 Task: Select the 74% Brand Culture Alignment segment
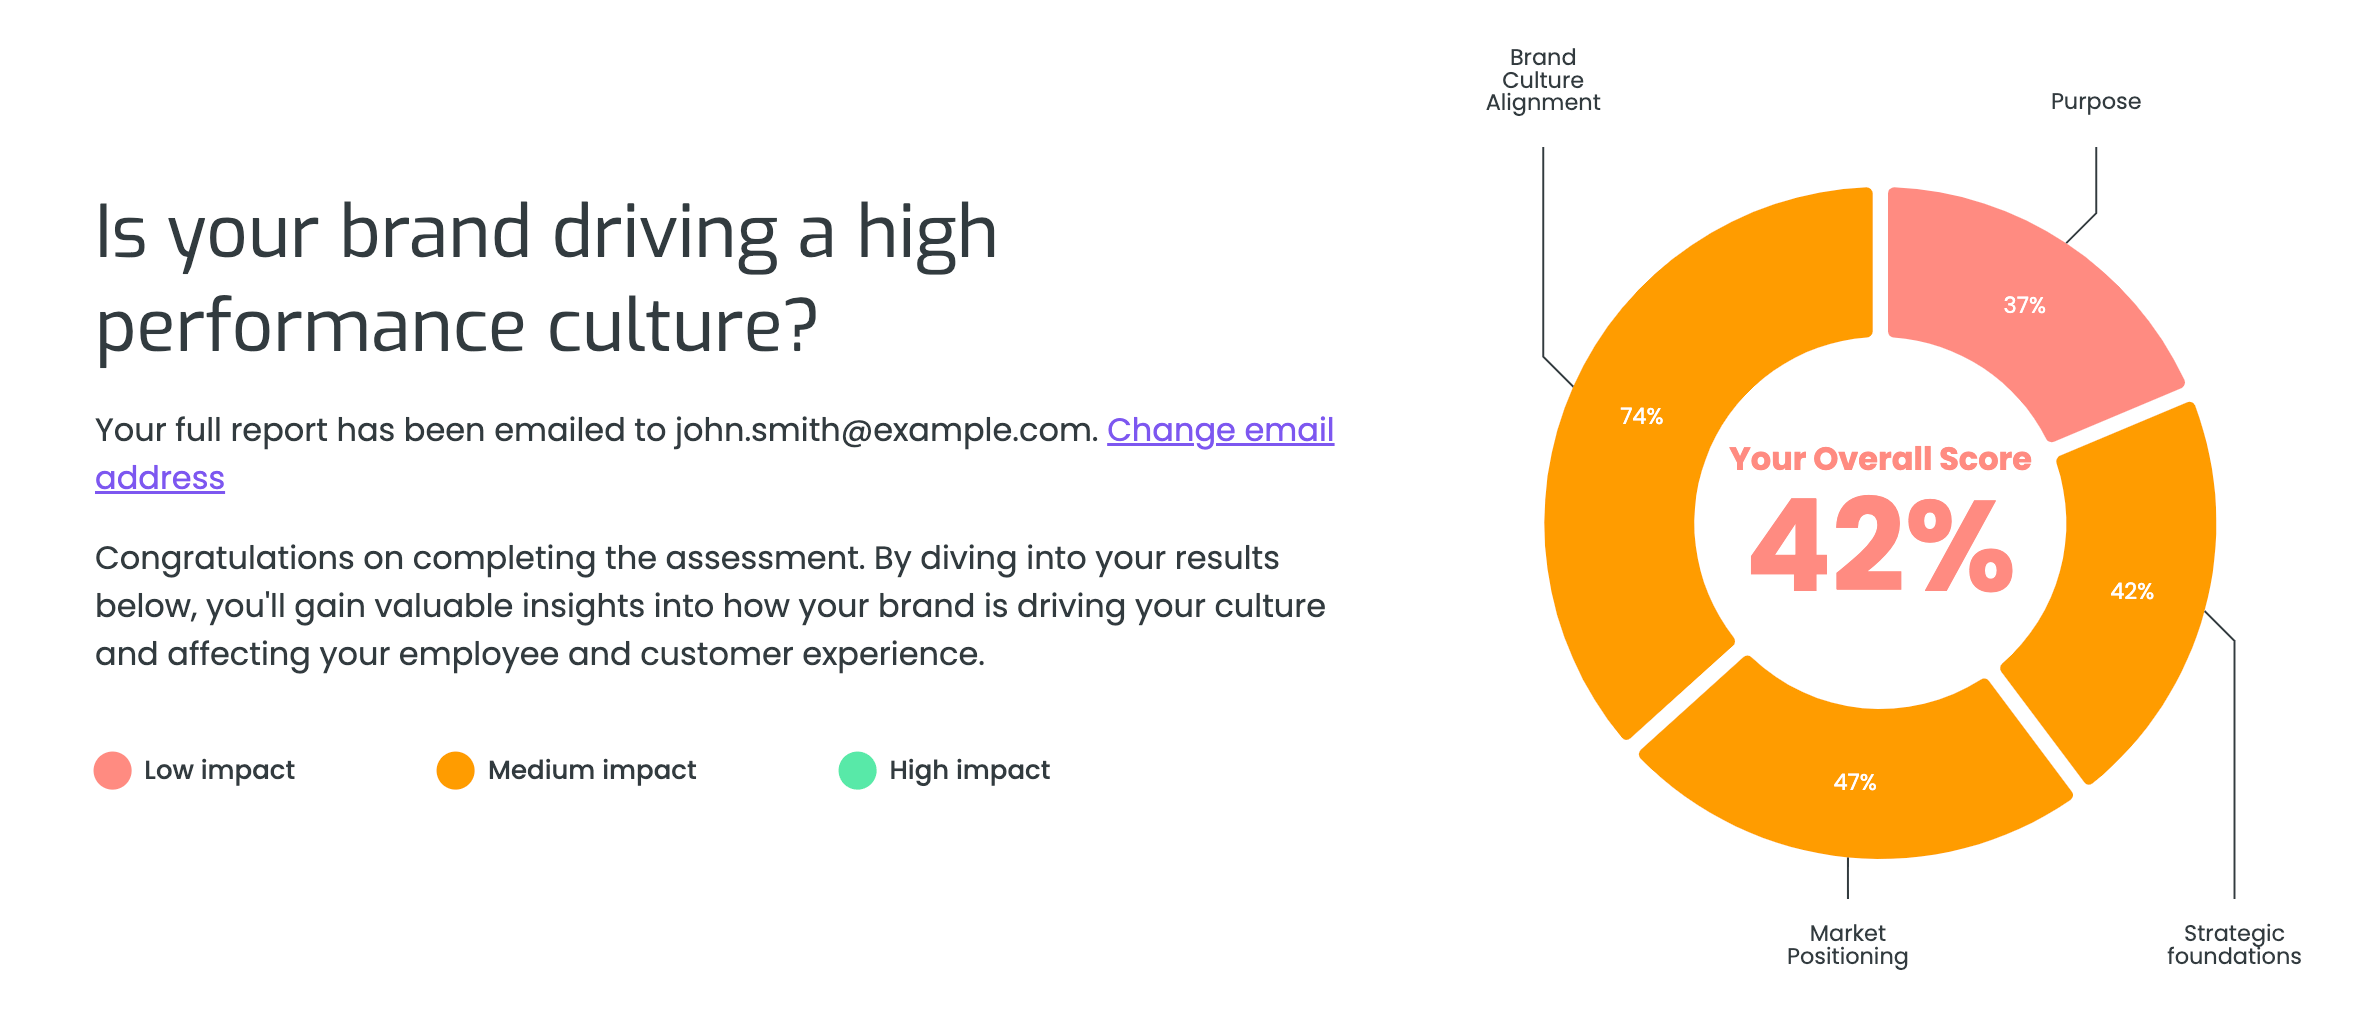click(x=1641, y=416)
